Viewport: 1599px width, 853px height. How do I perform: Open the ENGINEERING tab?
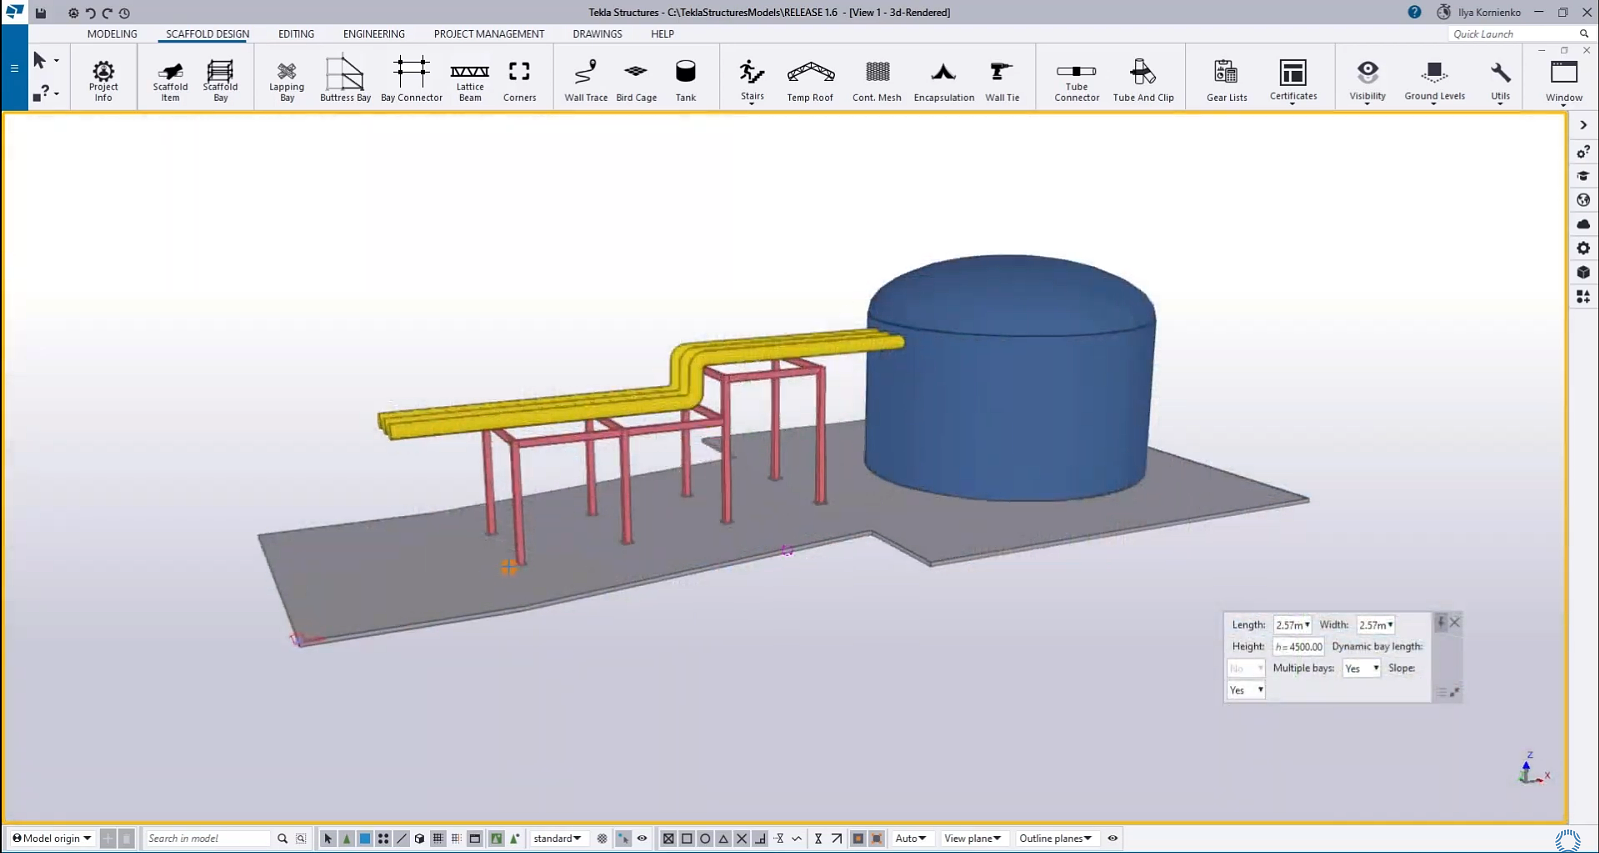374,34
